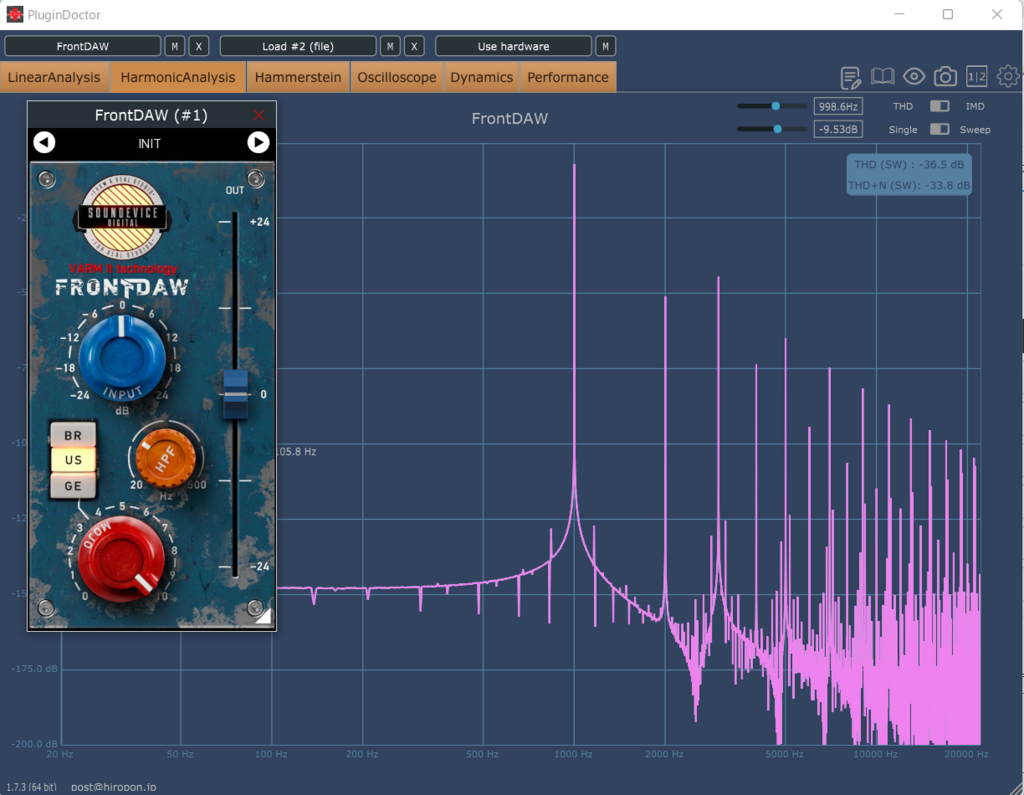
Task: Open the INIT preset selector
Action: tap(150, 143)
